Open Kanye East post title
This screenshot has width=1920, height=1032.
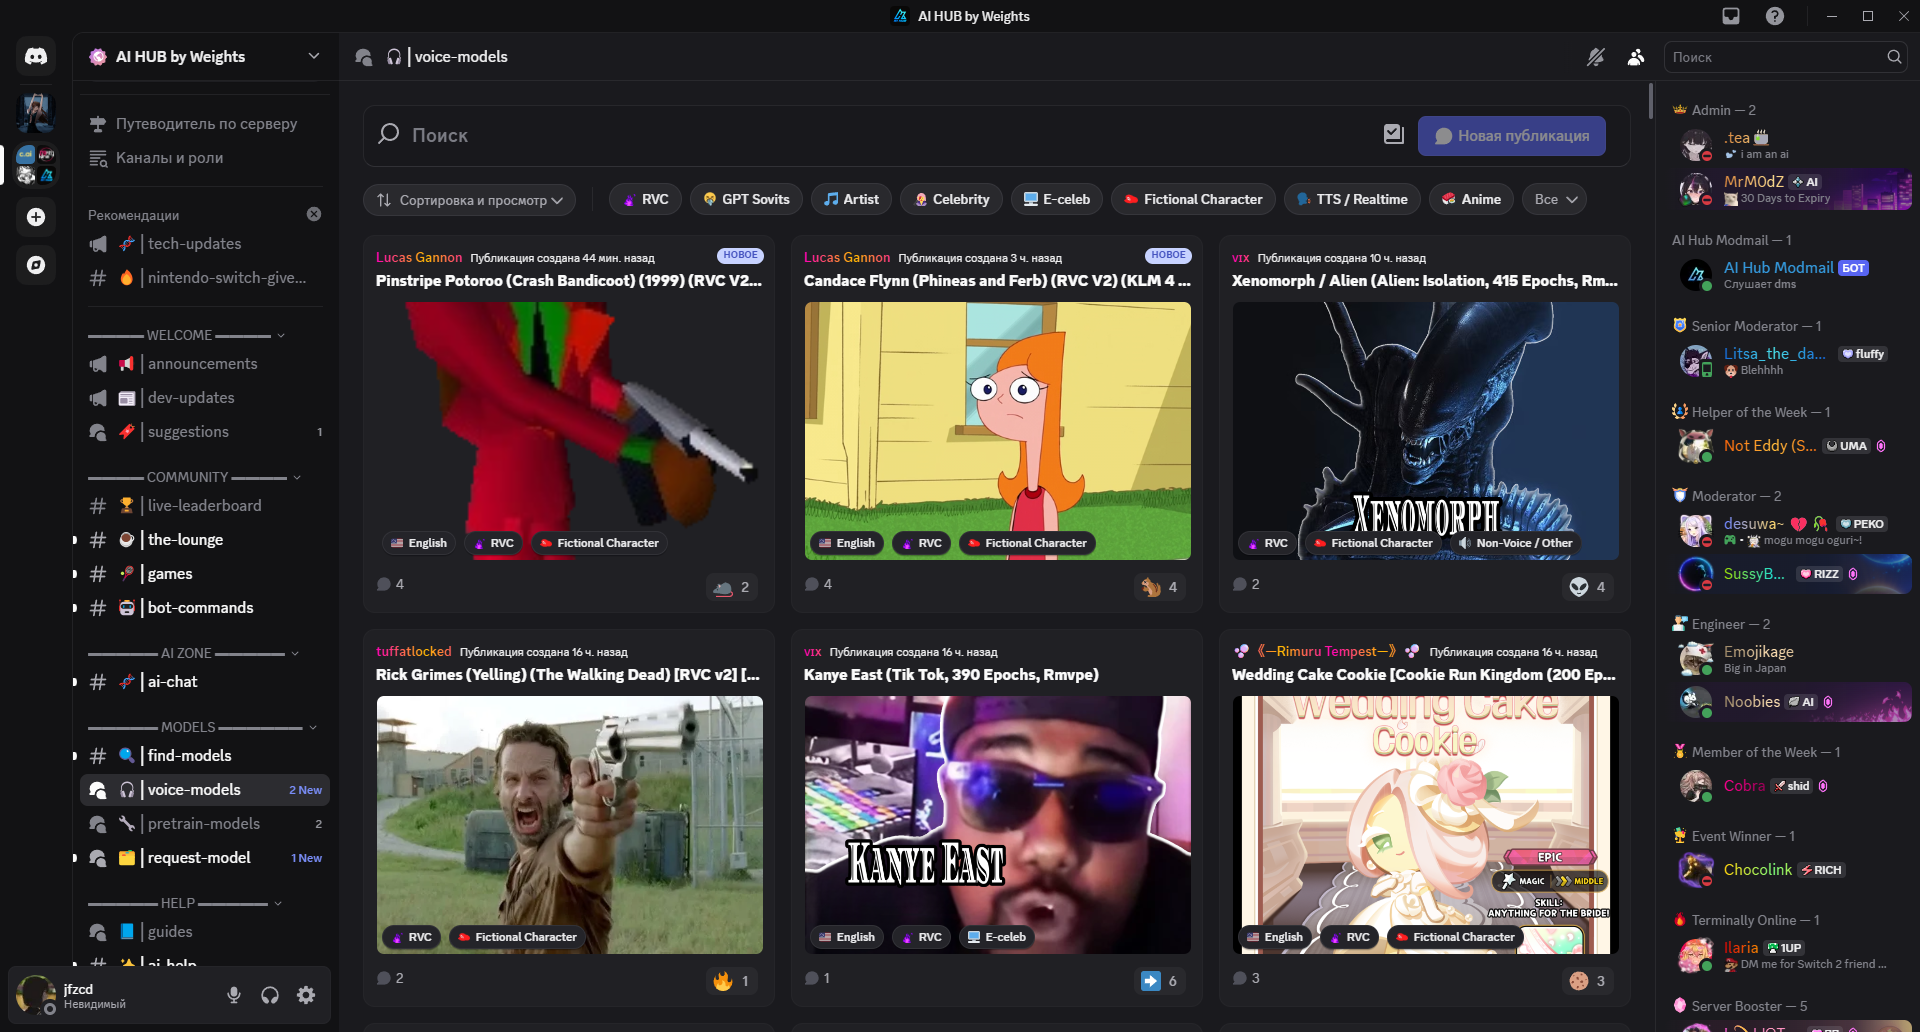pos(951,675)
